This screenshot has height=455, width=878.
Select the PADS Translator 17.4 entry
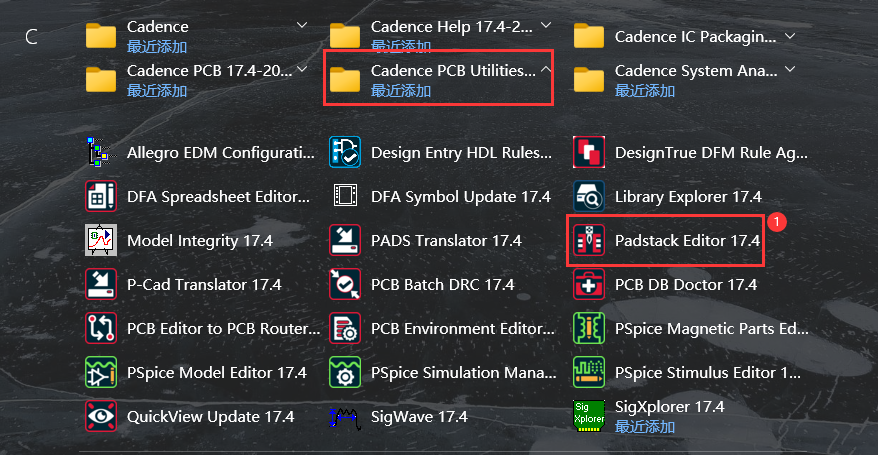pyautogui.click(x=426, y=241)
